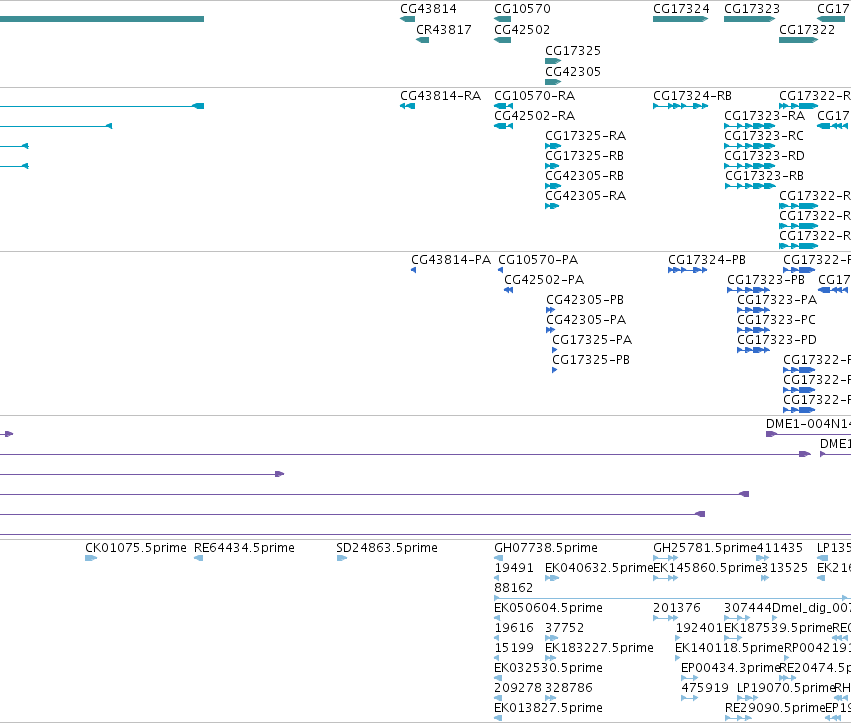Click the CG17324-RB transcript label
The width and height of the screenshot is (851, 723).
[693, 96]
